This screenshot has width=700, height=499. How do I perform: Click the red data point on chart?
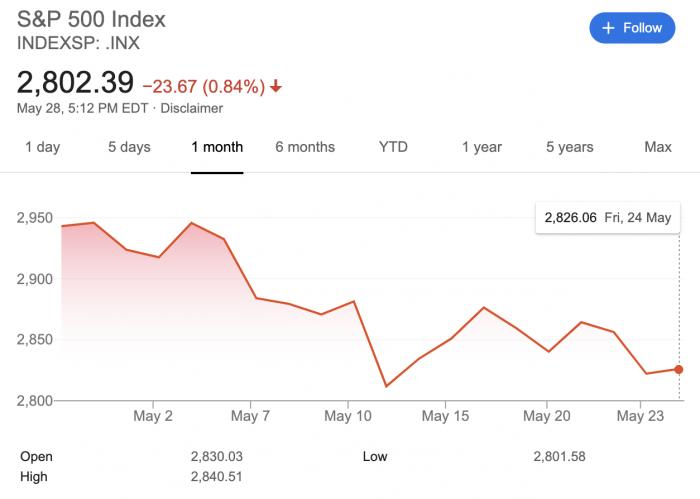coord(679,369)
